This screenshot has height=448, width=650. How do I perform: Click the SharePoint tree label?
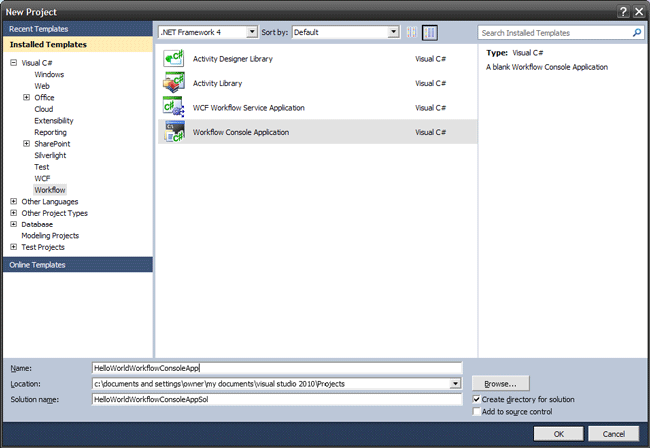coord(52,144)
